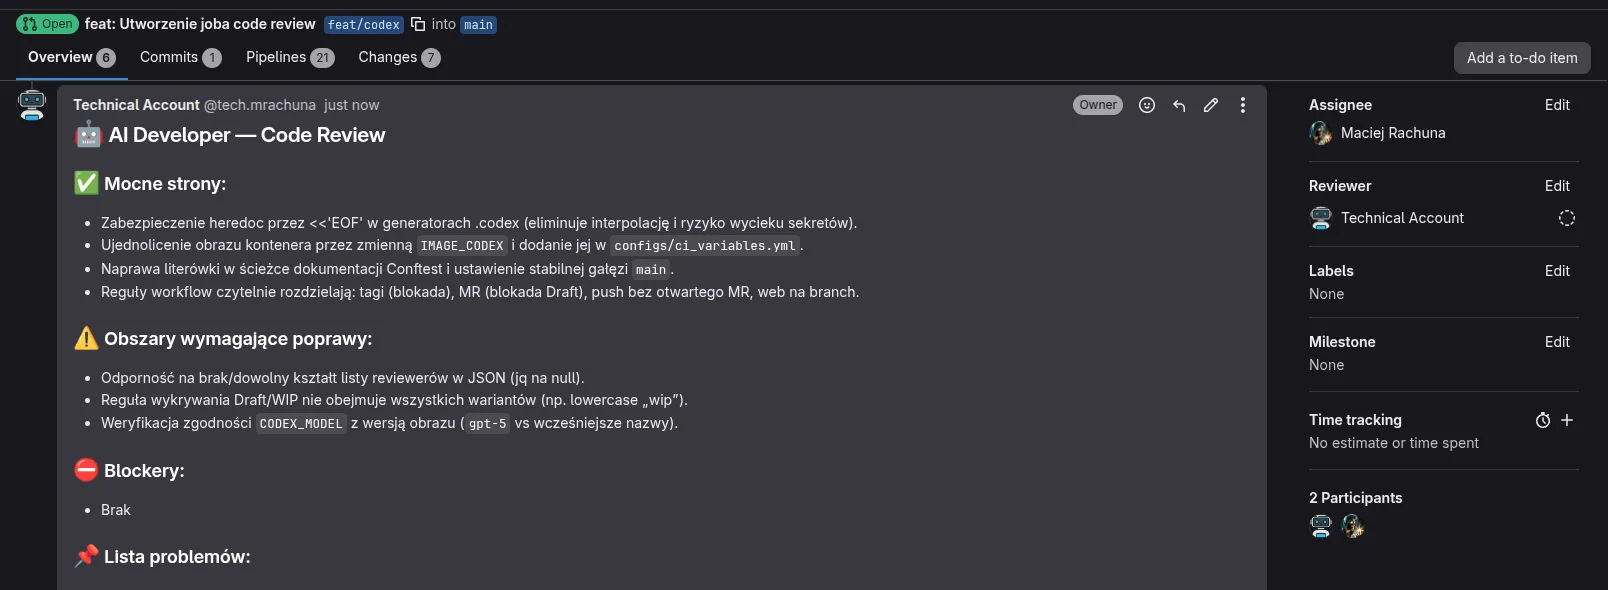Reply to the Technical Account comment
The width and height of the screenshot is (1608, 590).
[1179, 105]
